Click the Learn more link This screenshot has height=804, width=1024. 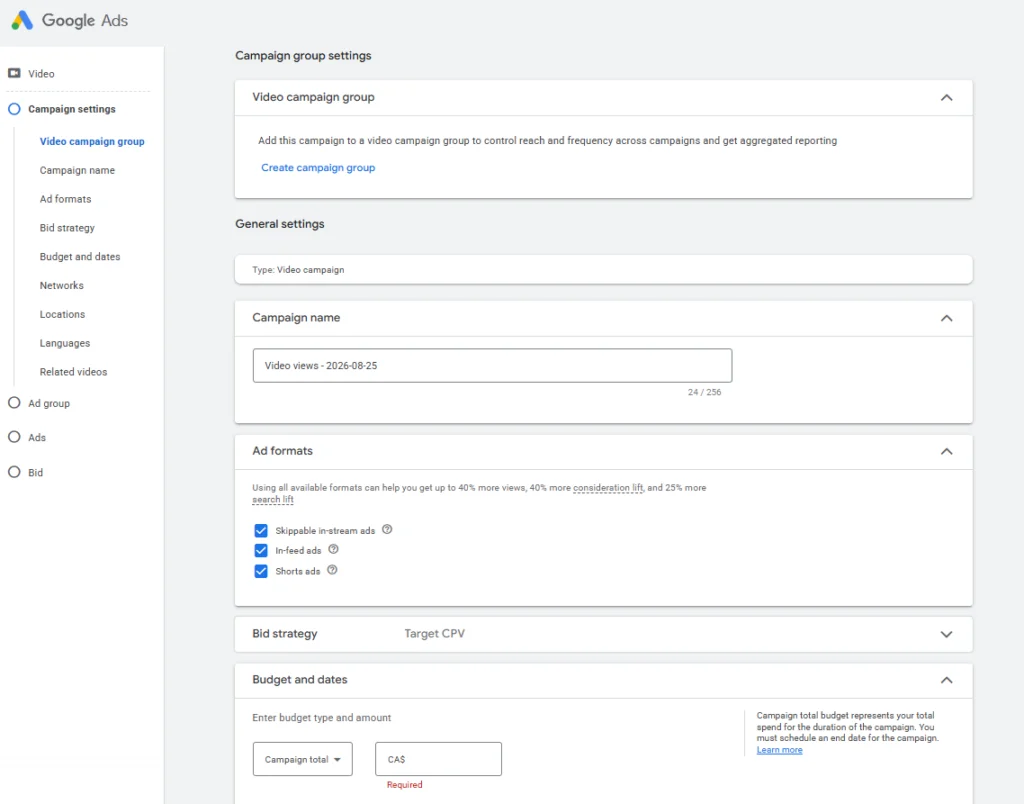[x=779, y=750]
